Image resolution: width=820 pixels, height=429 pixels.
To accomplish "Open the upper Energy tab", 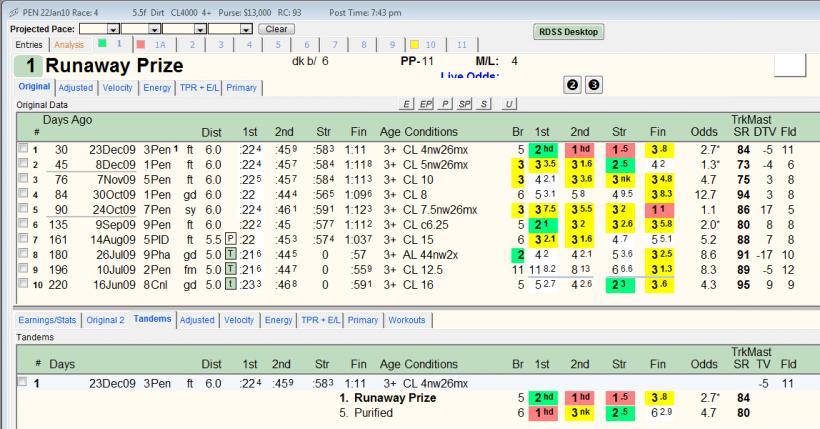I will (157, 87).
